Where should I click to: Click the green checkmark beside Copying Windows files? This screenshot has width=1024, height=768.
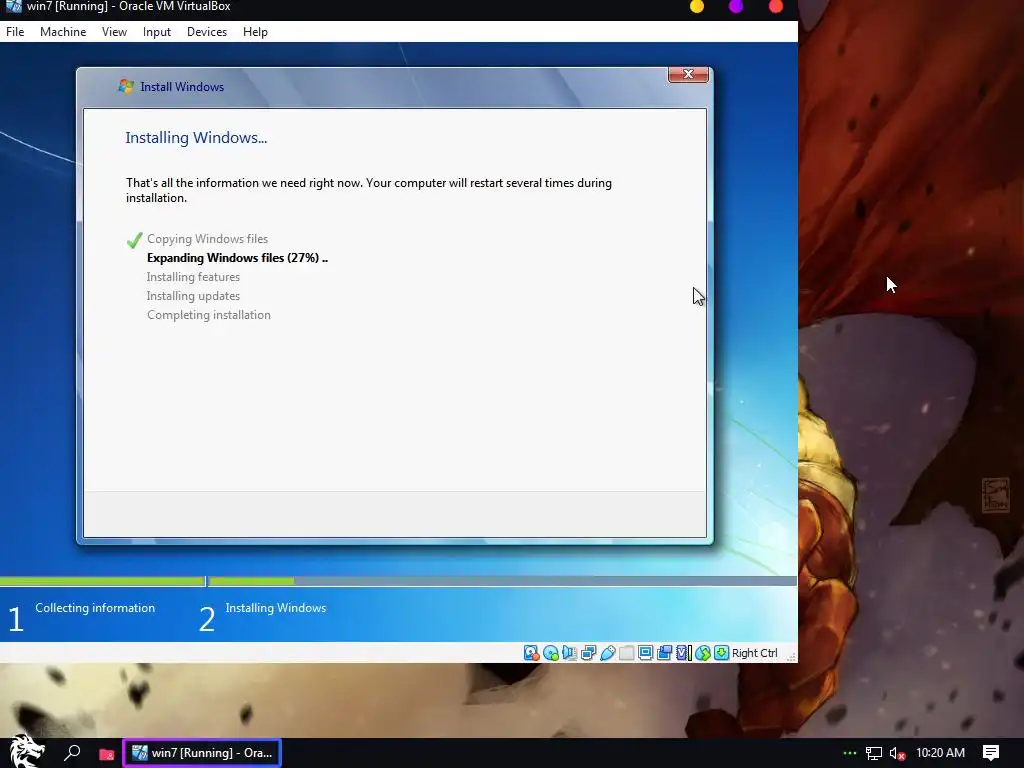(134, 240)
